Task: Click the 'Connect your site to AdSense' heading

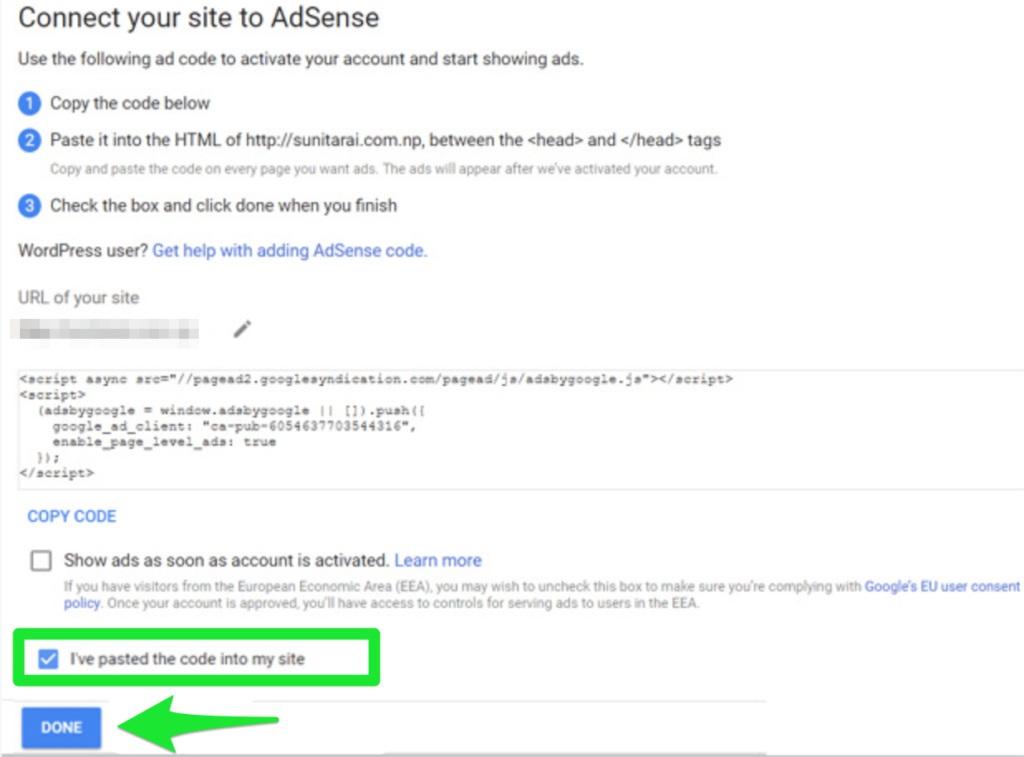Action: [199, 18]
